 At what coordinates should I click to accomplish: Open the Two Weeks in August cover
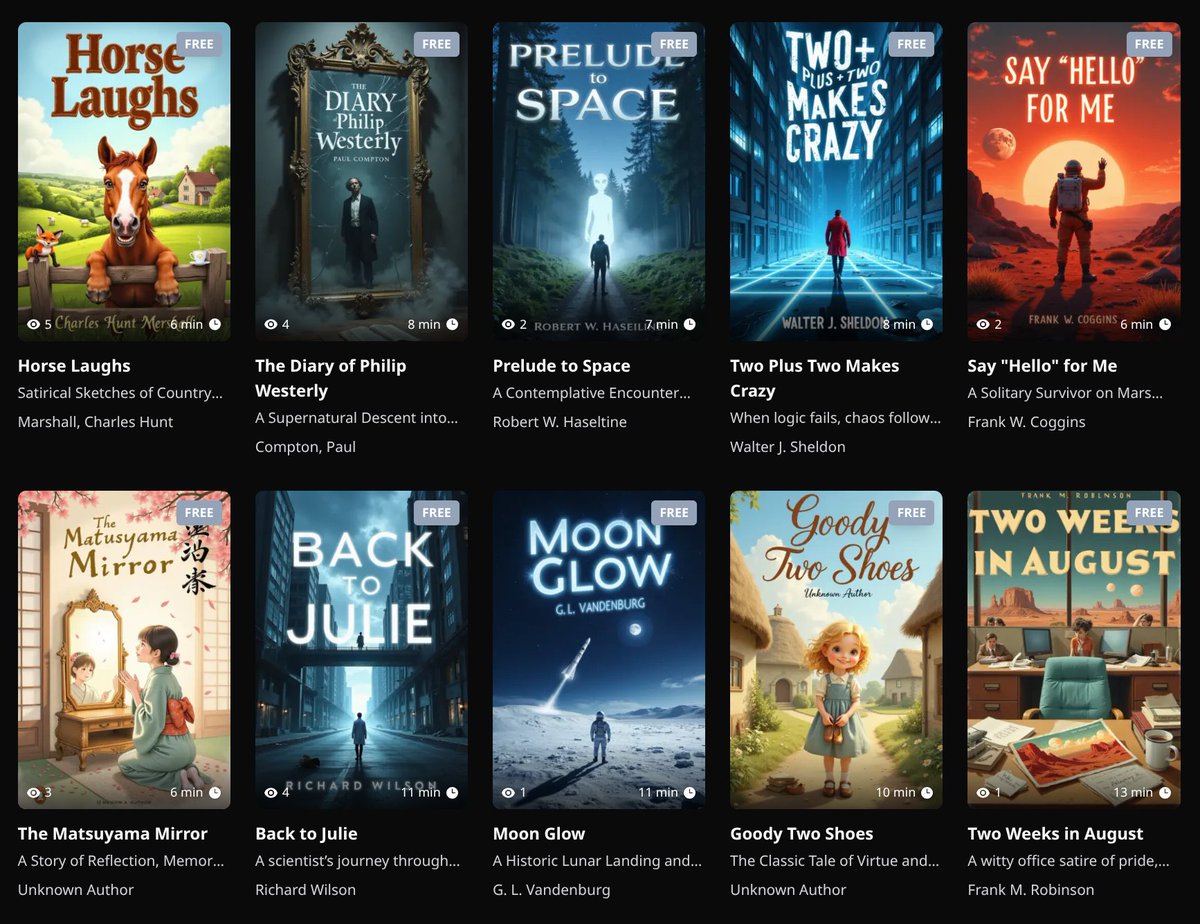pos(1074,650)
